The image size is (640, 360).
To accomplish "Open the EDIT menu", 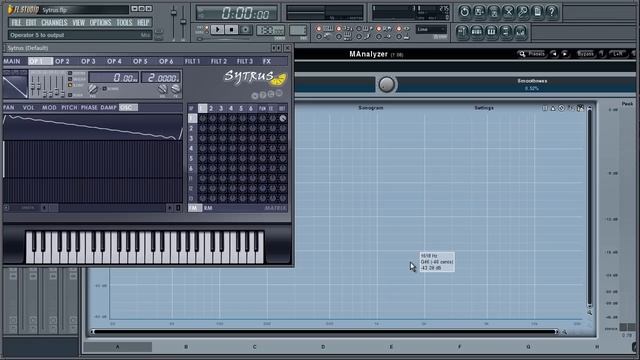I will 31,22.
